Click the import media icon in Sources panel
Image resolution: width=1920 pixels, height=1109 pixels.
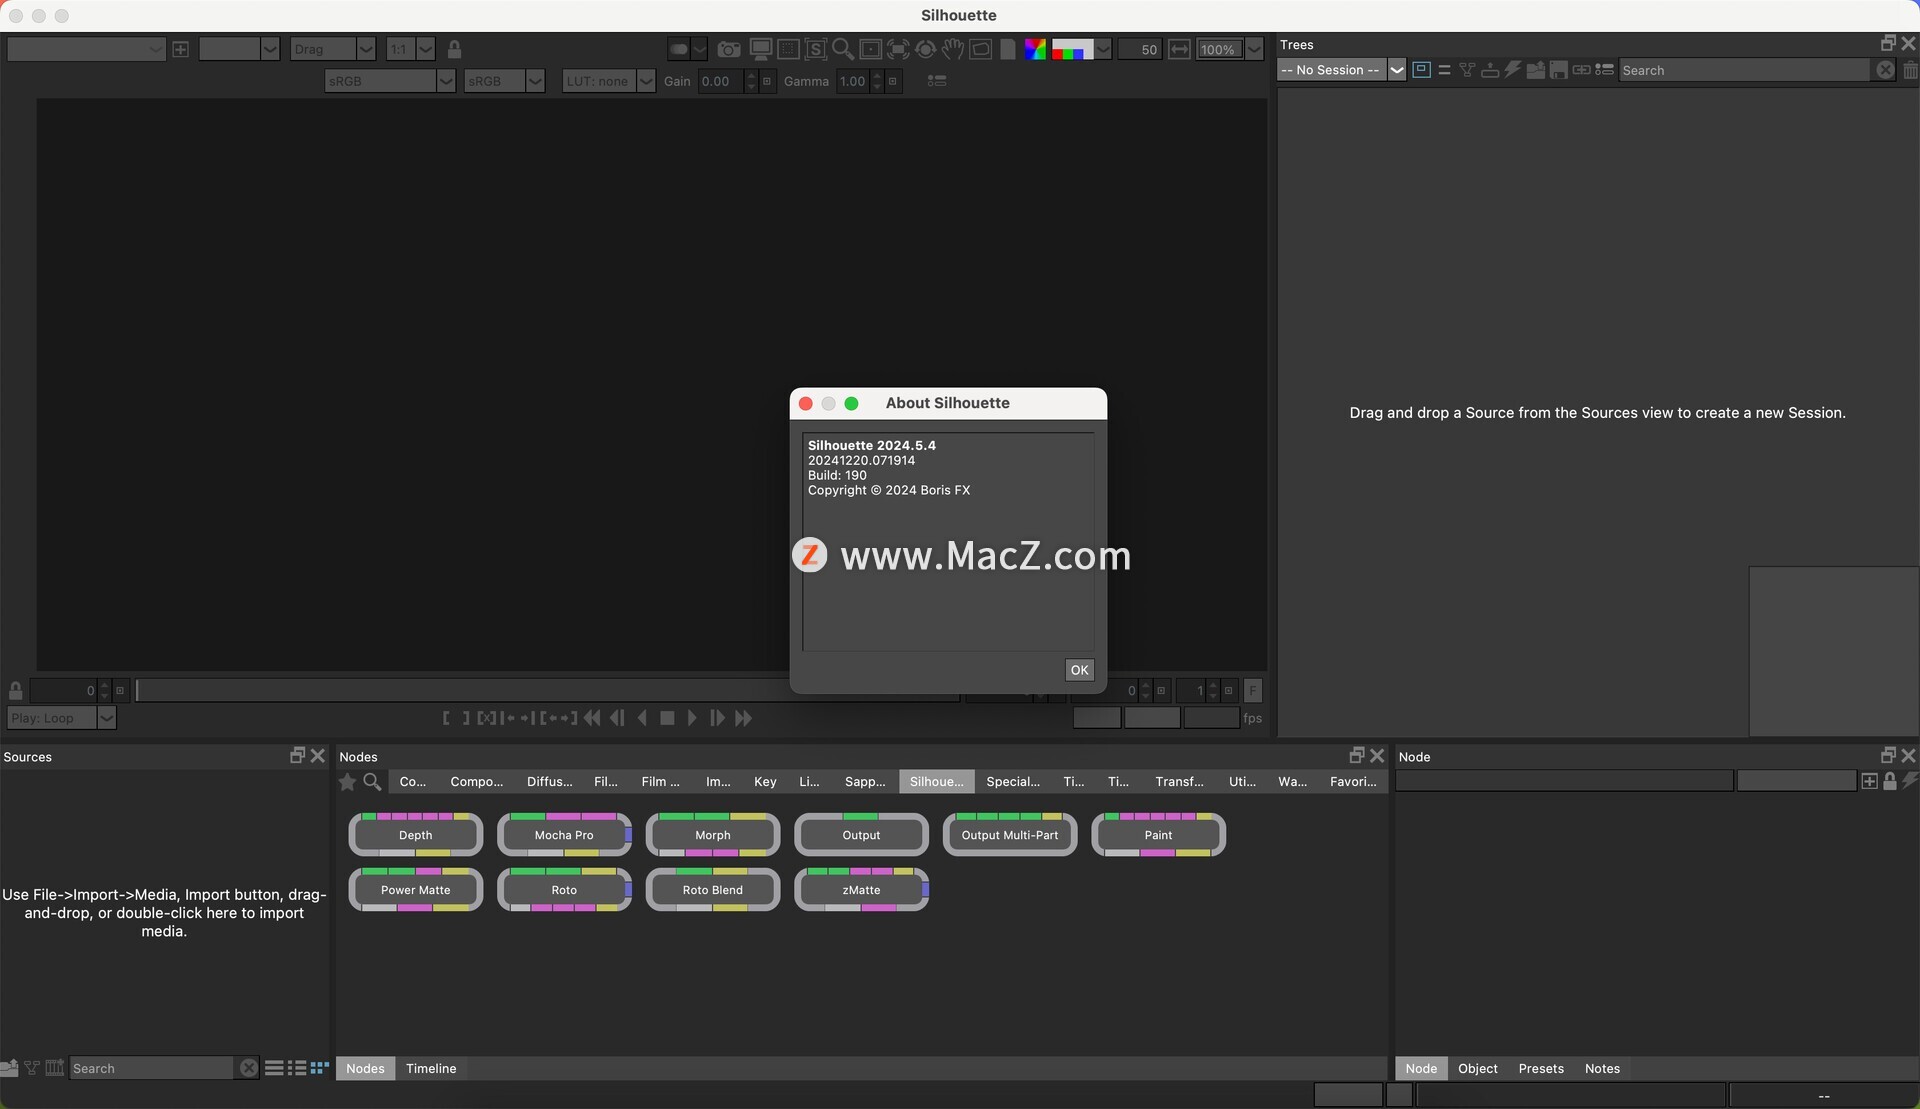pyautogui.click(x=10, y=1068)
